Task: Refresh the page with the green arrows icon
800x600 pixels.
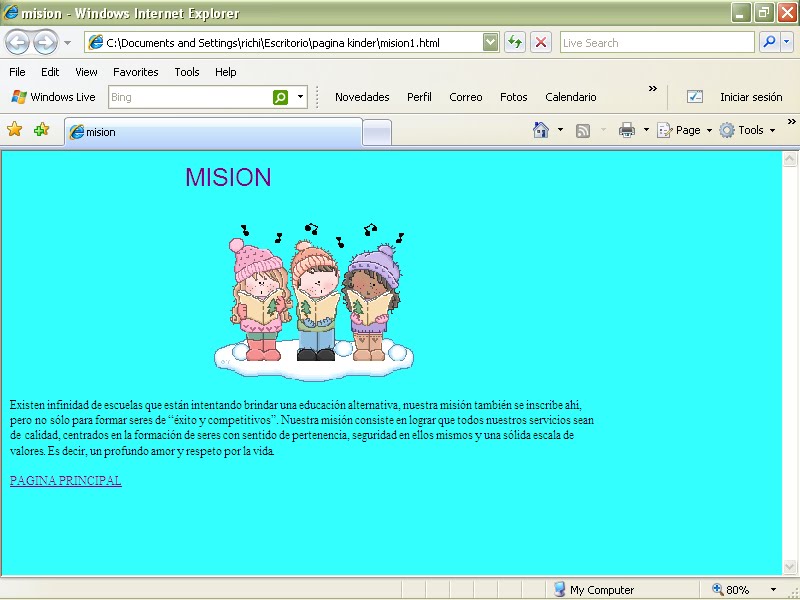Action: pyautogui.click(x=515, y=43)
